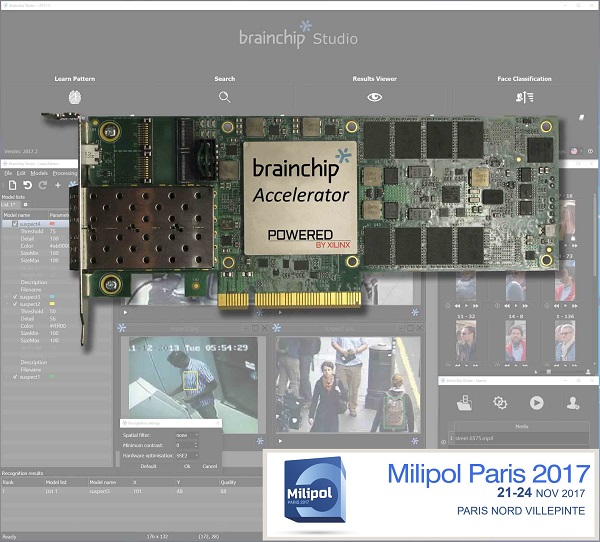Close the Recognition settings dialog with its X
Viewport: 600px width, 542px height.
(217, 423)
